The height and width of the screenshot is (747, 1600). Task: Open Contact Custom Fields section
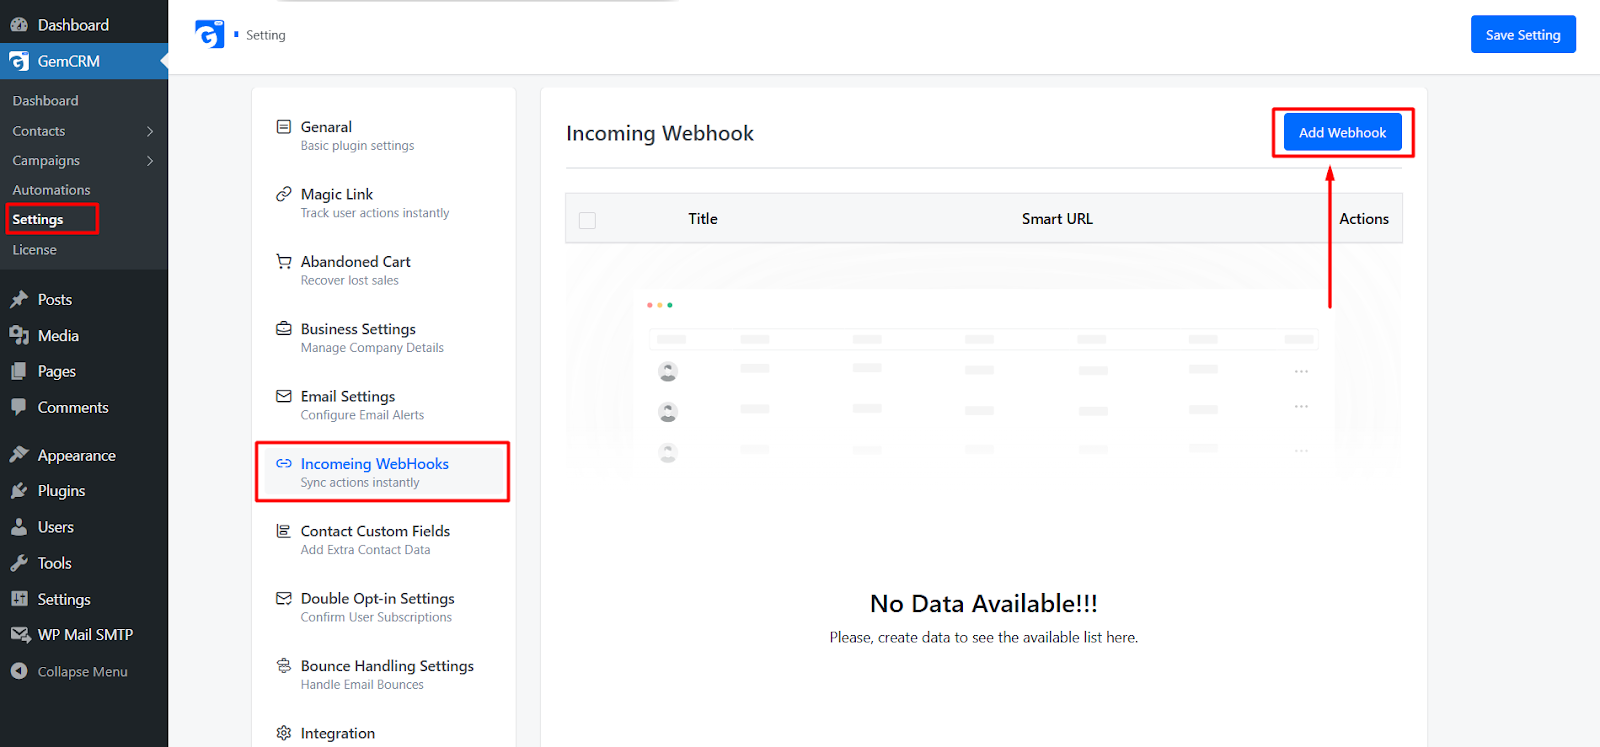tap(384, 540)
